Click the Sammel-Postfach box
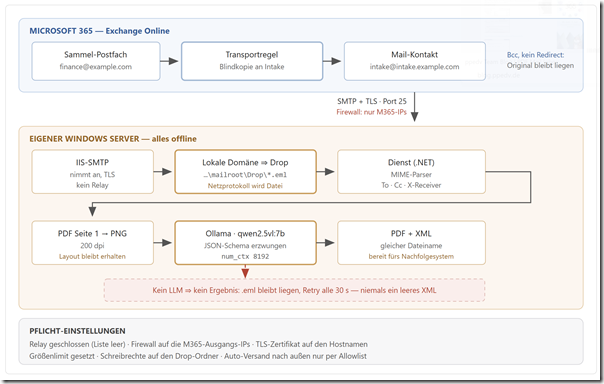The width and height of the screenshot is (604, 384). tap(96, 61)
